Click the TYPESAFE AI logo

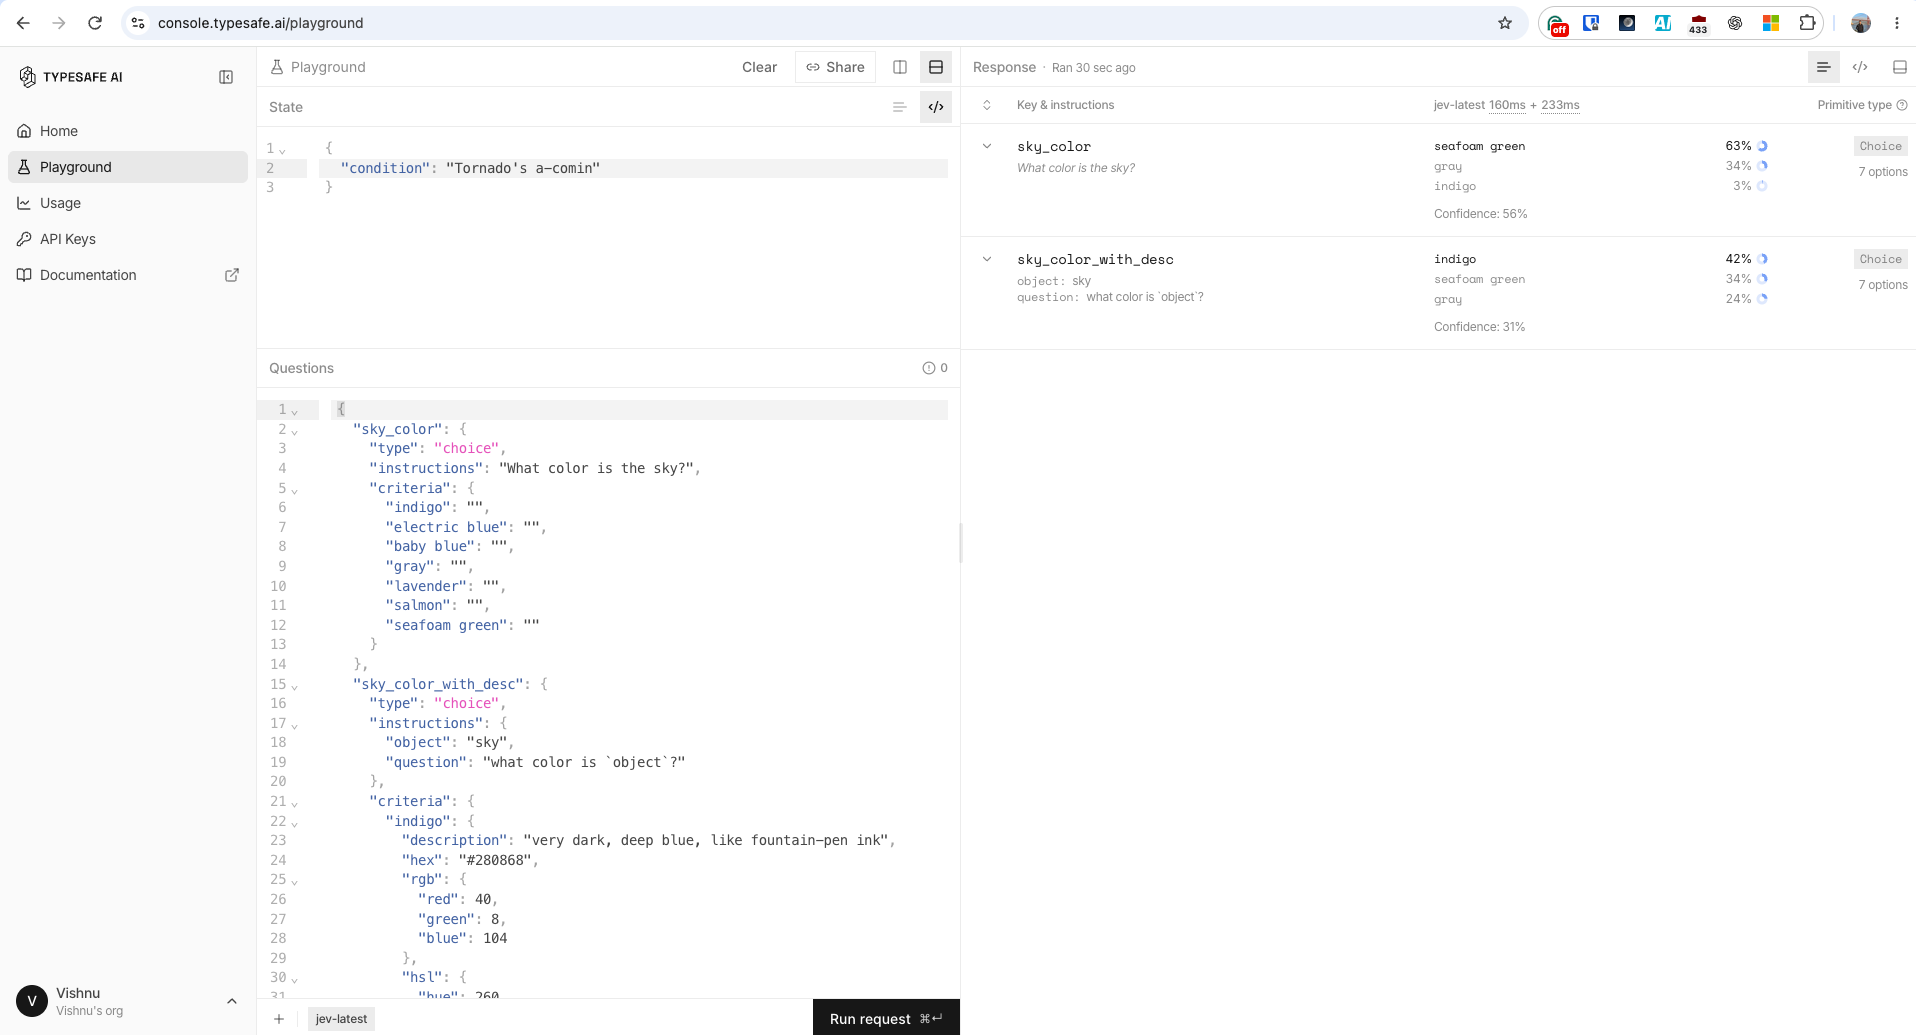(71, 77)
